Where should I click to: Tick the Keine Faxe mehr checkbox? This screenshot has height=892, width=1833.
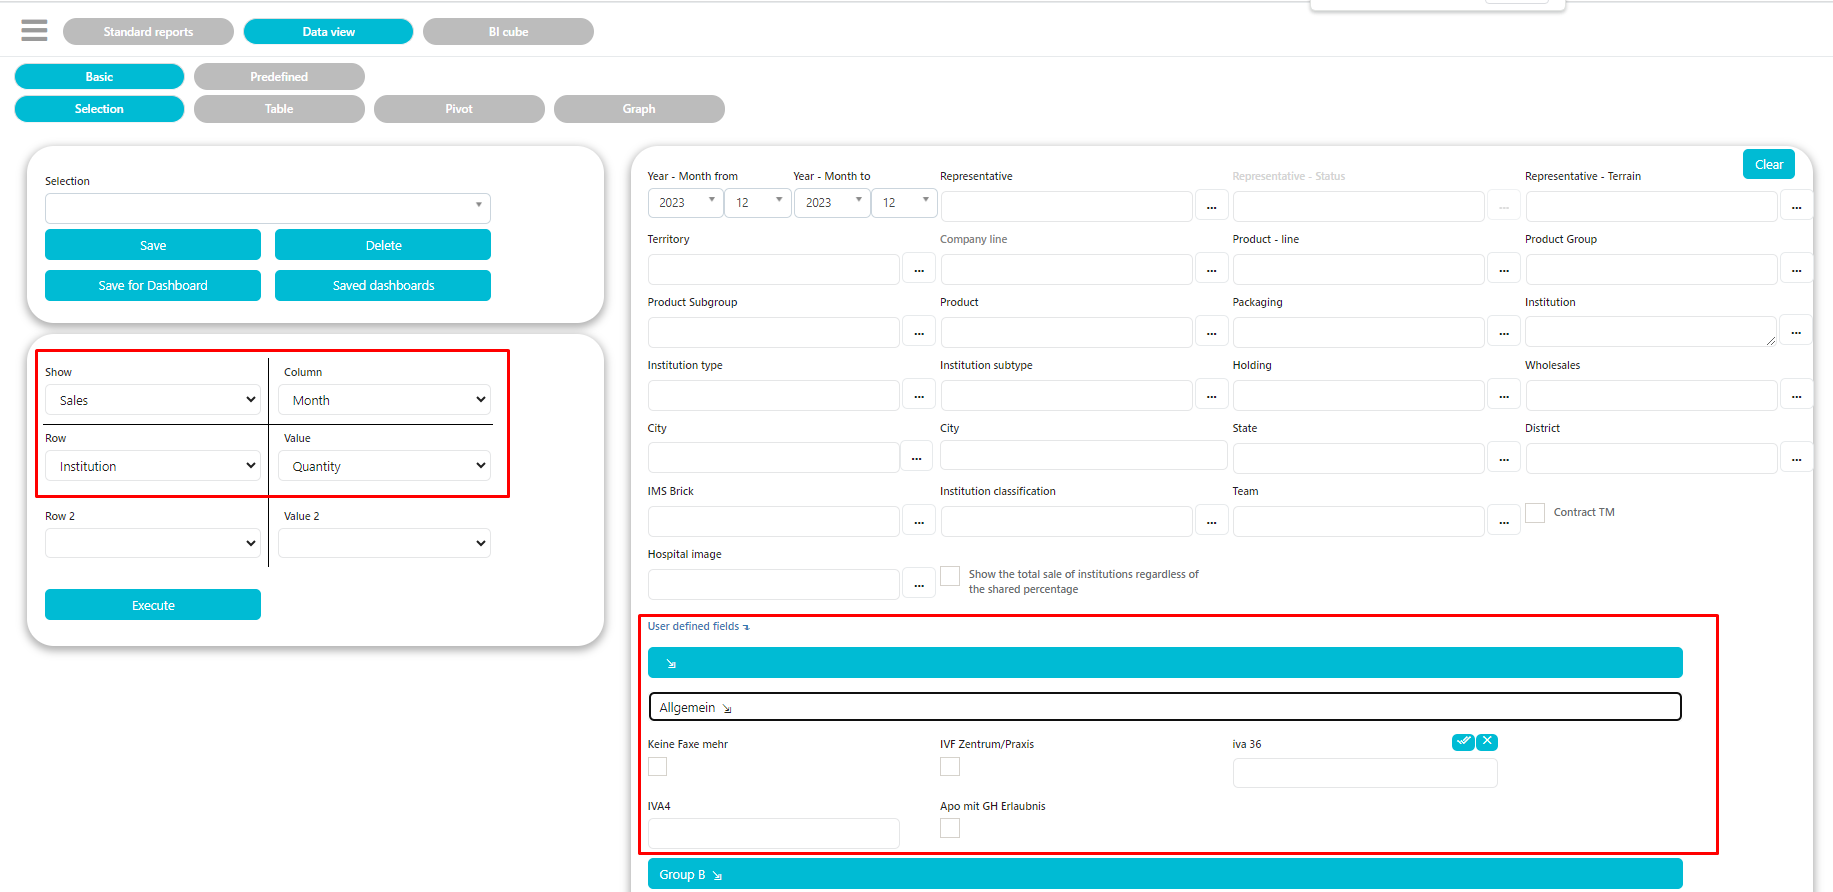tap(657, 767)
